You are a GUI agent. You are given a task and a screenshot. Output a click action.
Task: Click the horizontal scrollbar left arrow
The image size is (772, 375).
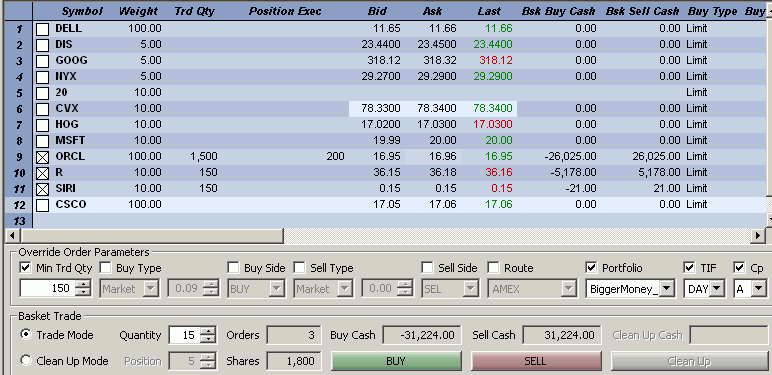pyautogui.click(x=11, y=236)
